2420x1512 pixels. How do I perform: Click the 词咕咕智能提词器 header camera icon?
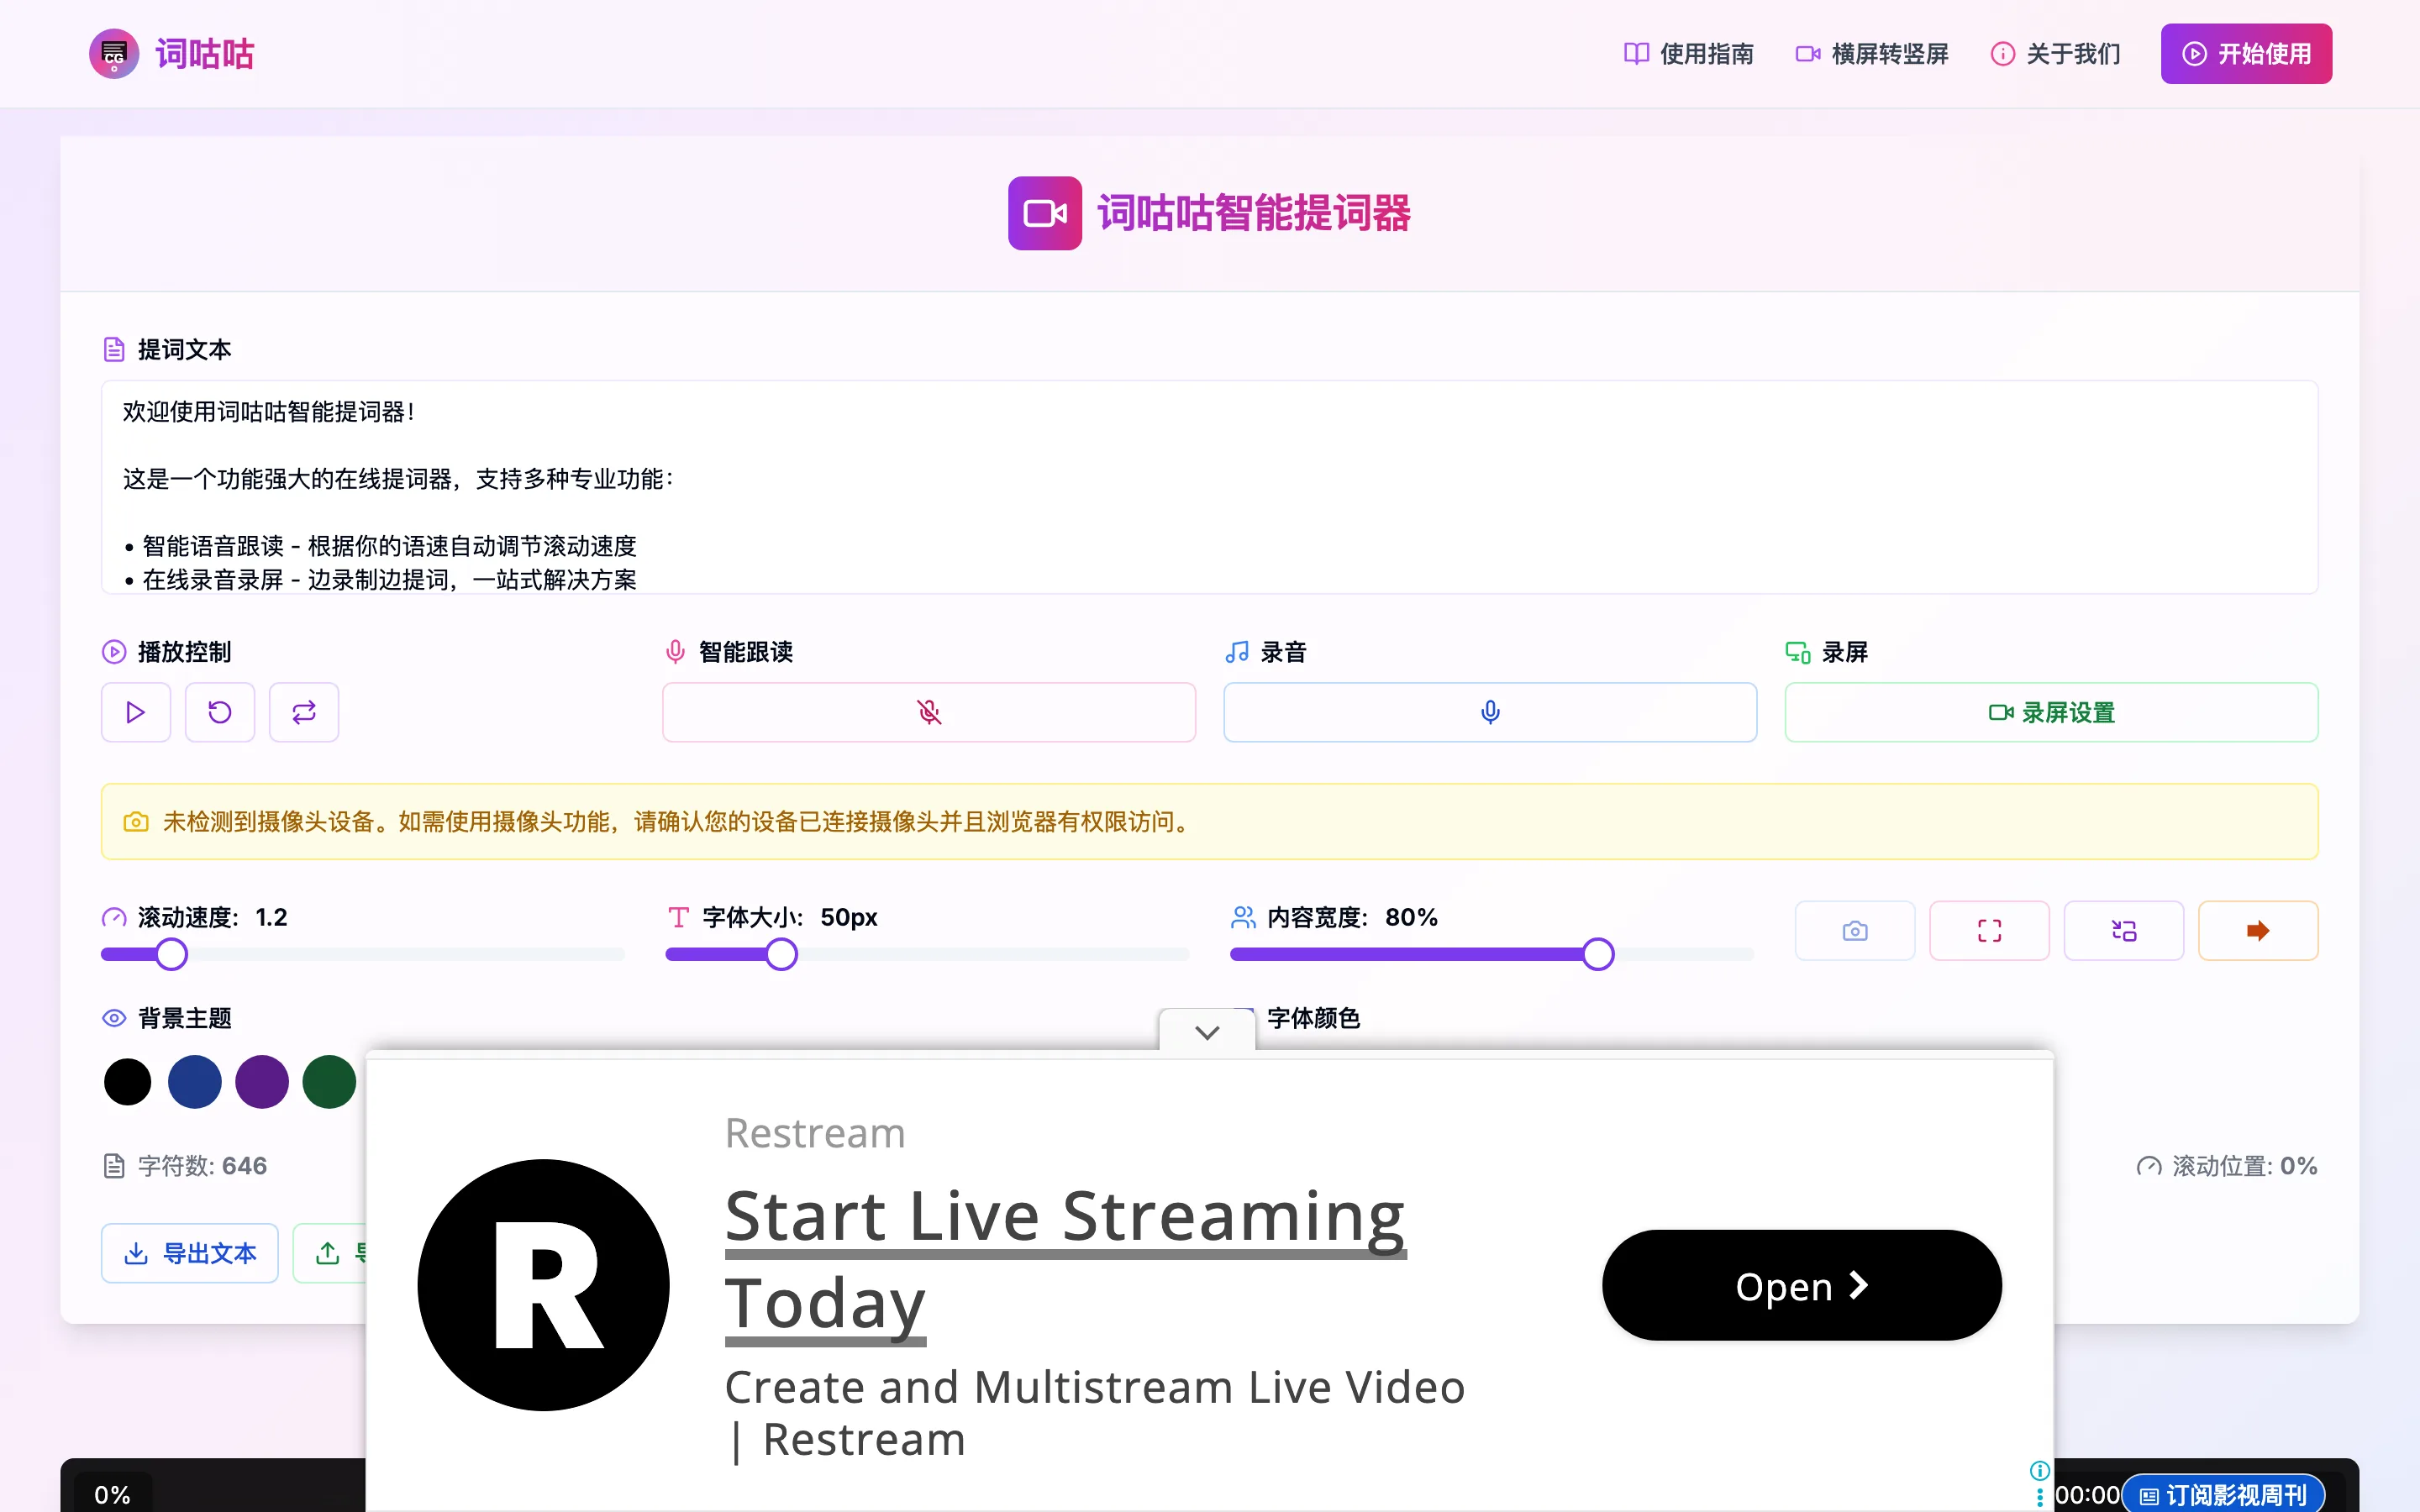pos(1045,213)
